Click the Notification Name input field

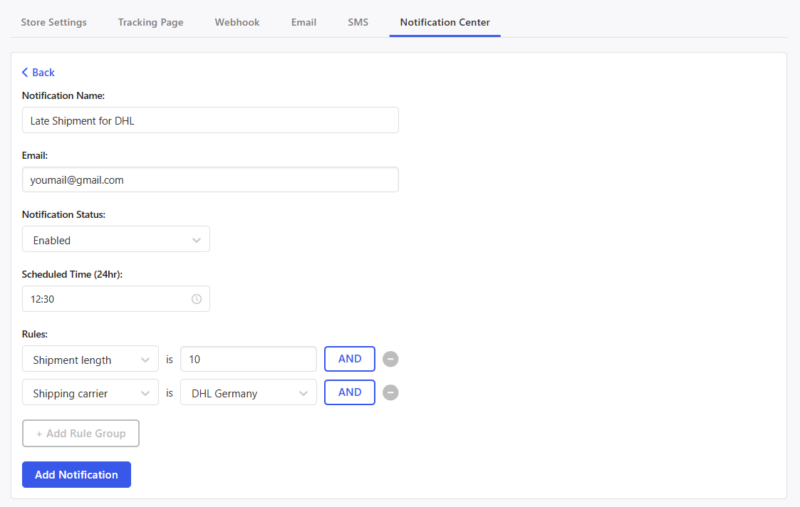pyautogui.click(x=210, y=120)
